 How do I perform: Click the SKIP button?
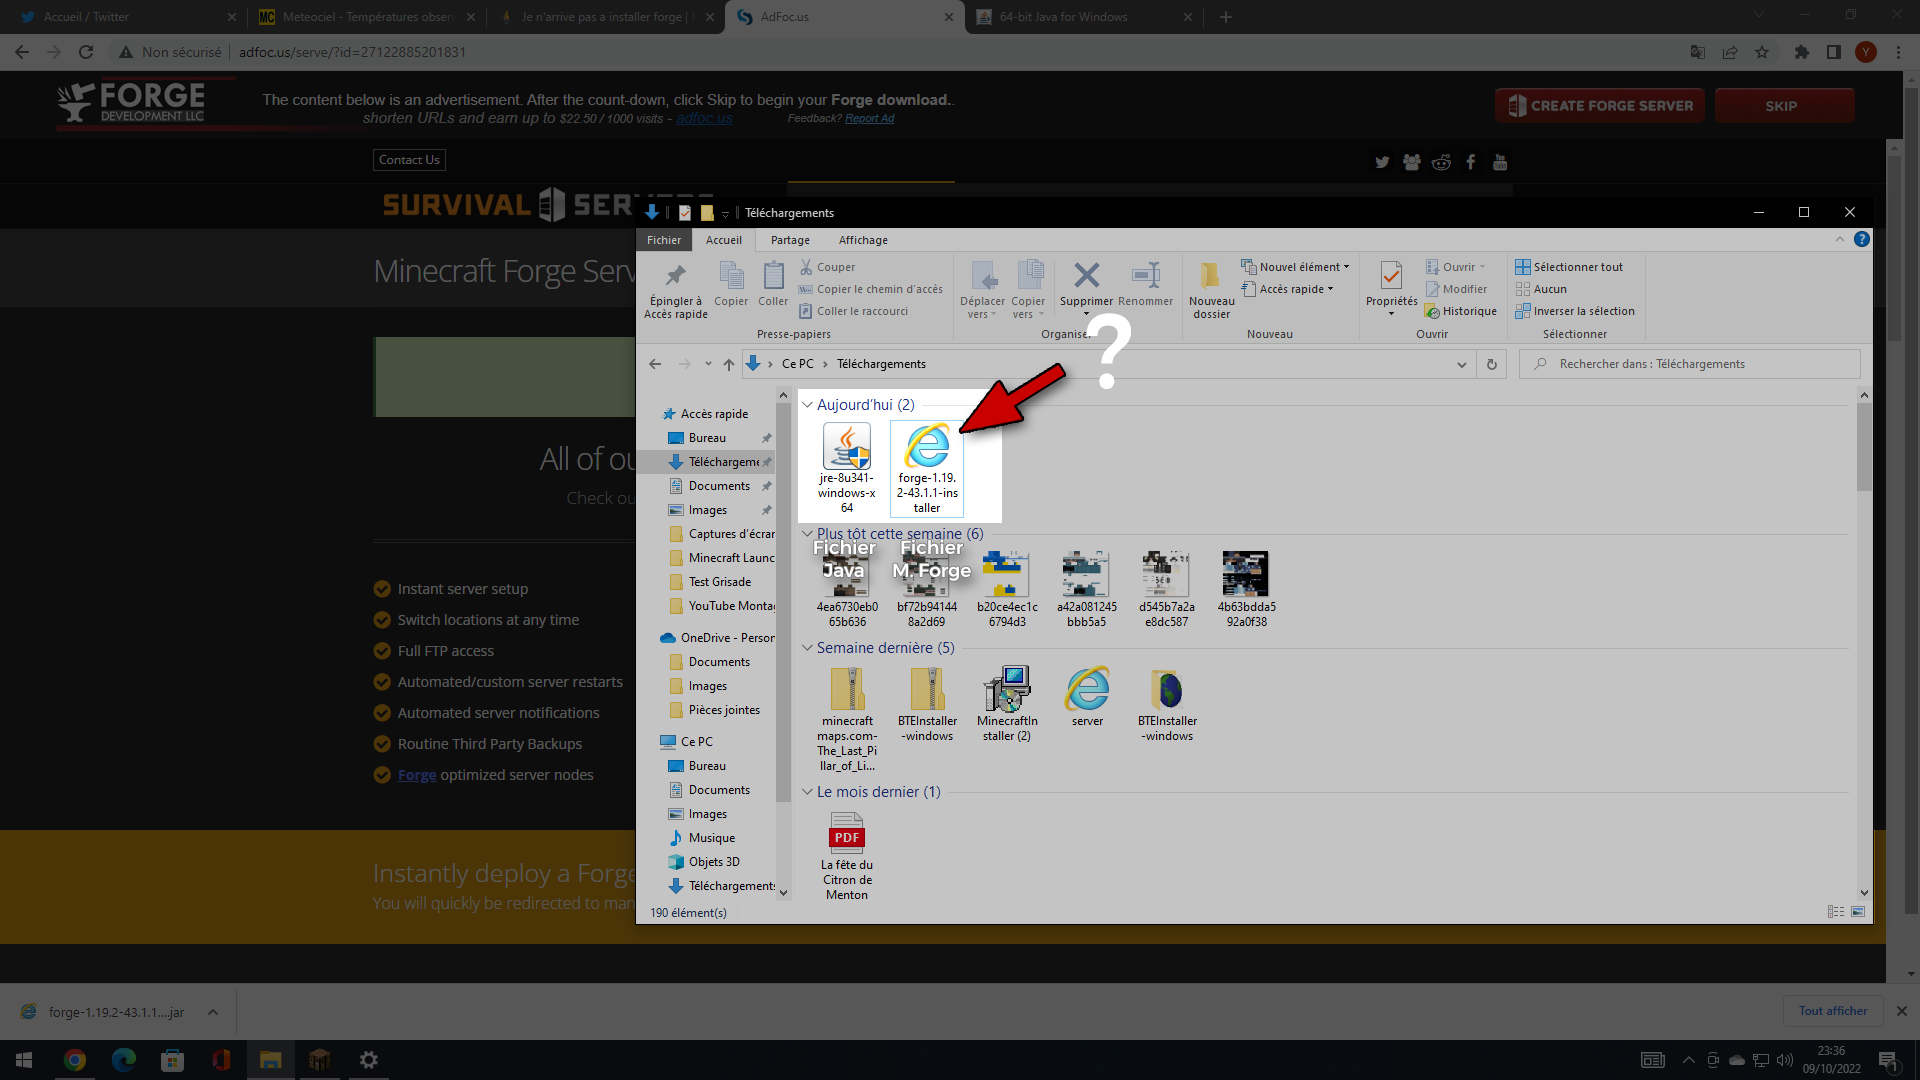(x=1784, y=106)
